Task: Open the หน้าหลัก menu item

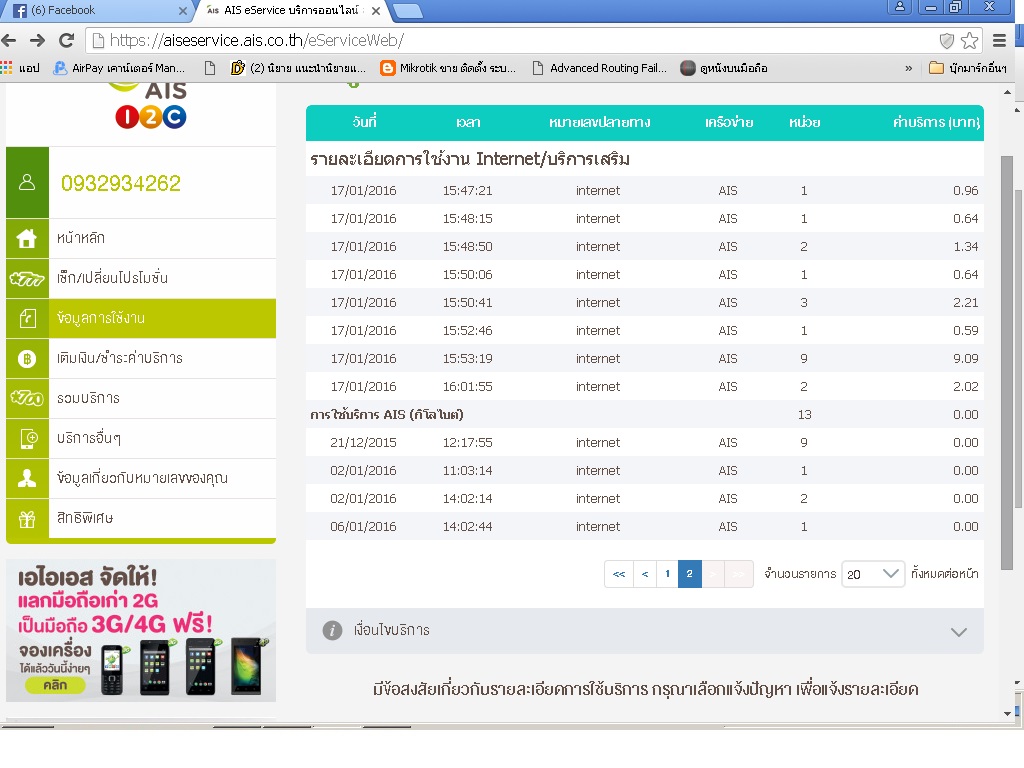Action: pos(141,238)
